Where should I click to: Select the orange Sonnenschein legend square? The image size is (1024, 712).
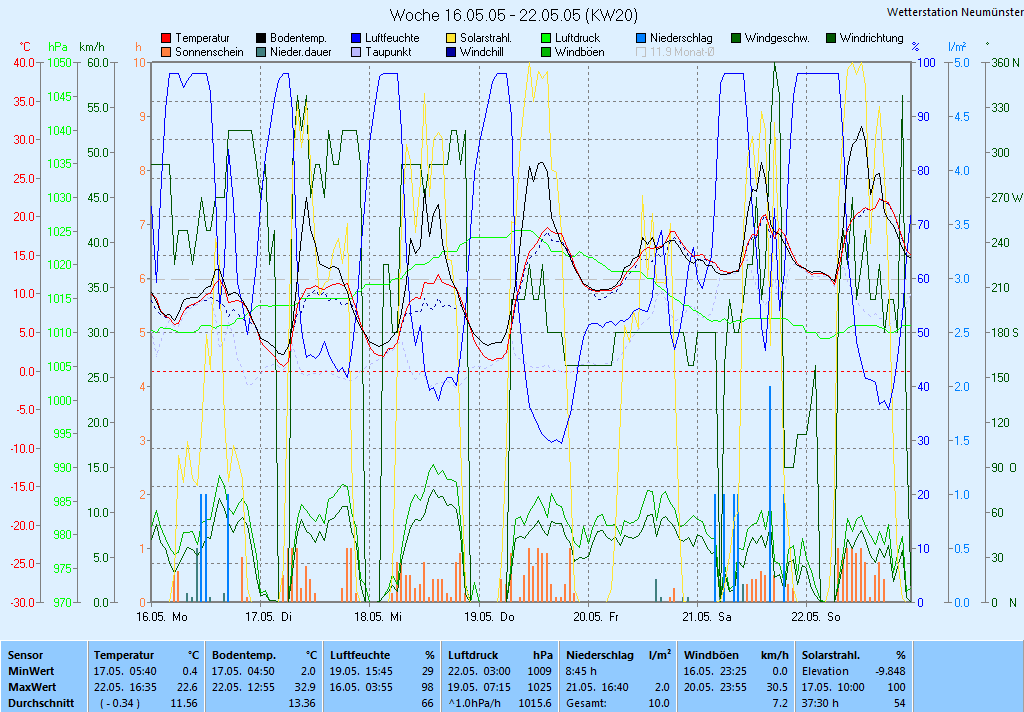click(x=166, y=52)
